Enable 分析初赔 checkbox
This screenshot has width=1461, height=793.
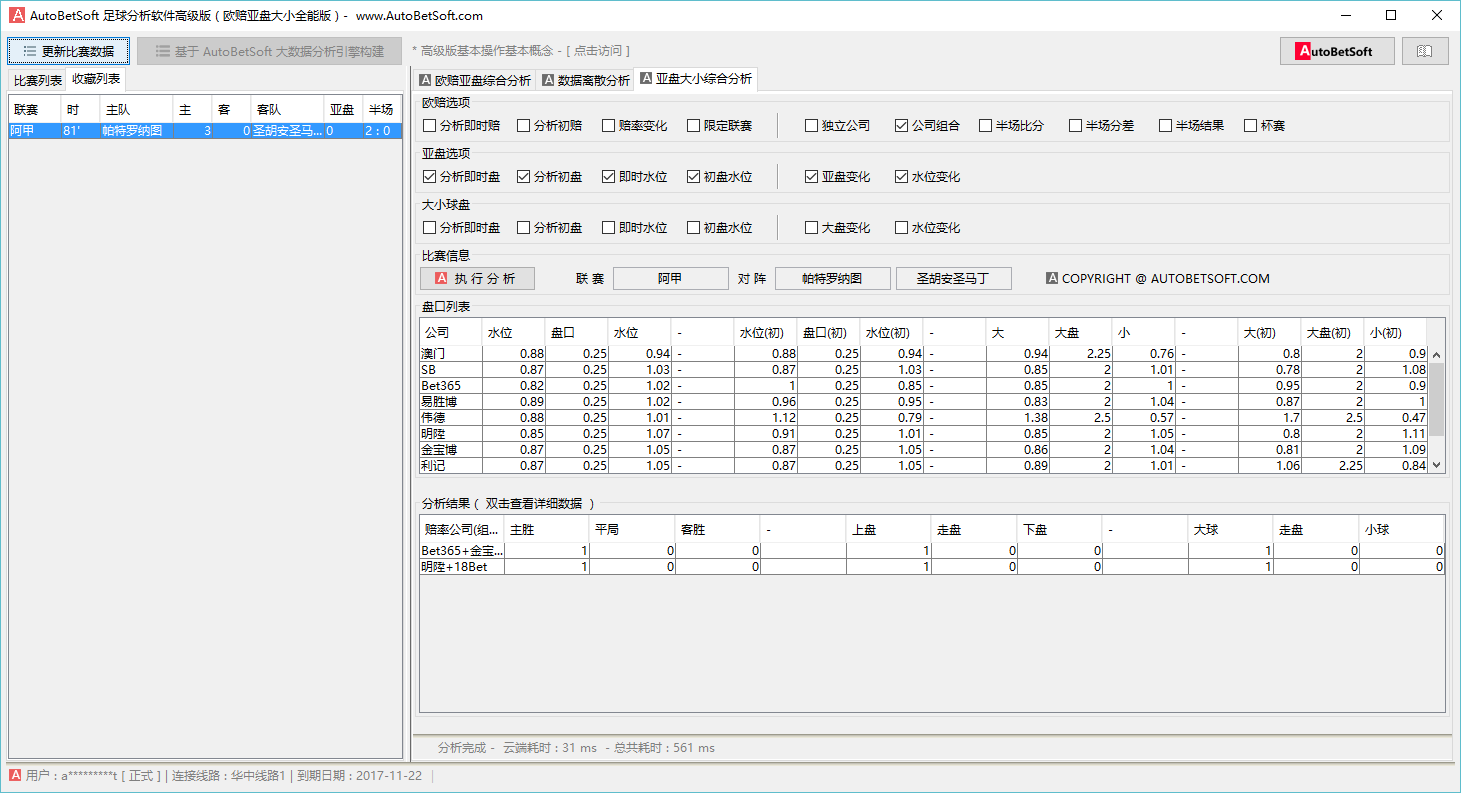tap(523, 126)
